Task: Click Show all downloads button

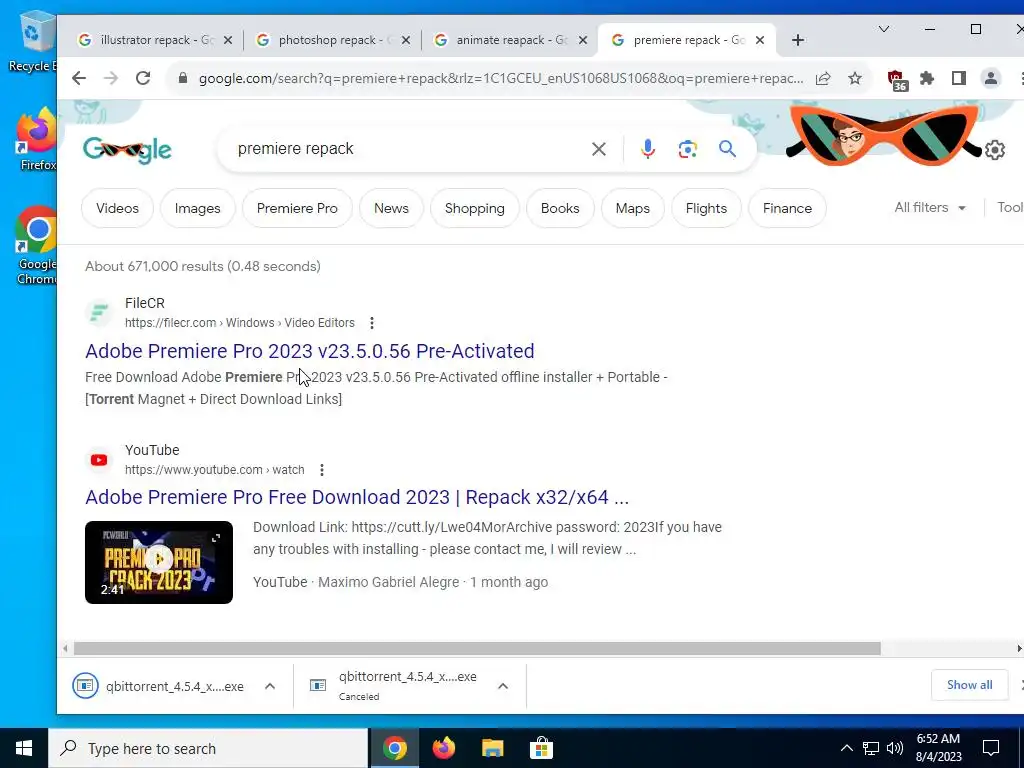Action: pos(969,685)
